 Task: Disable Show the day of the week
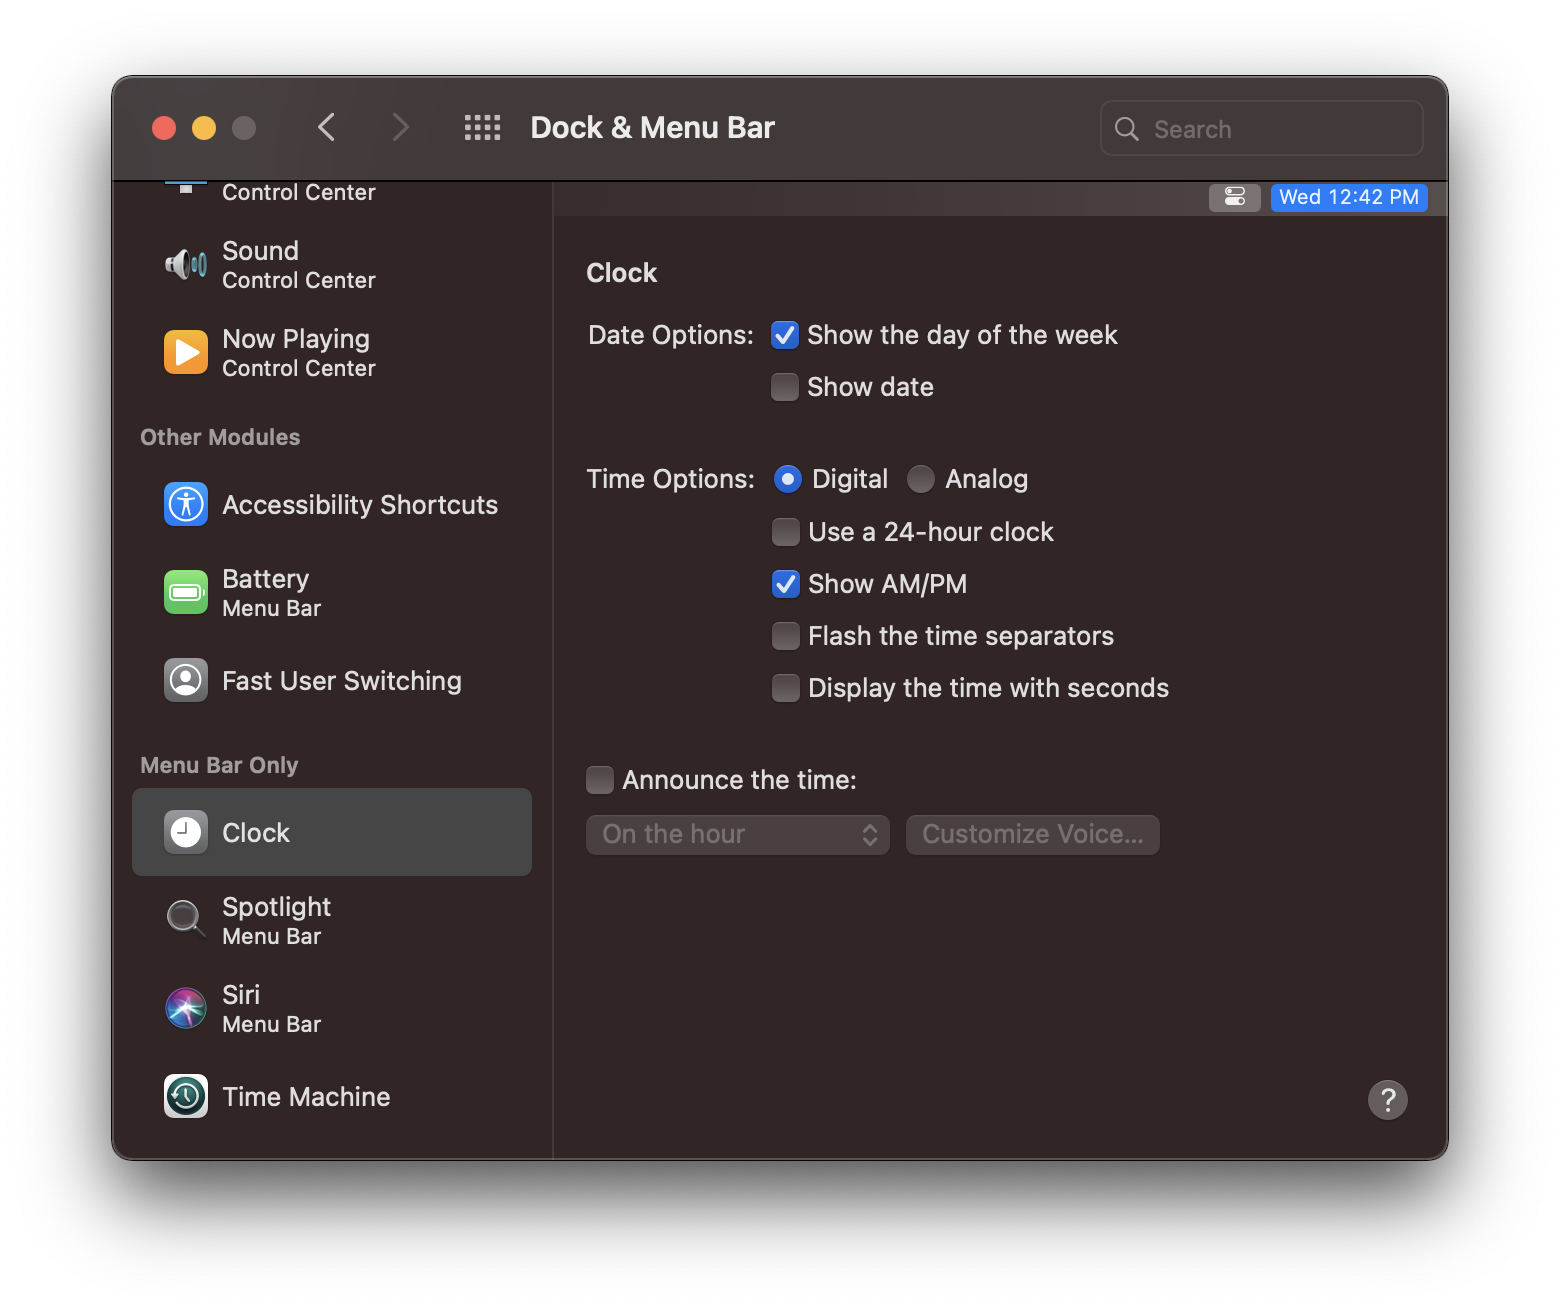785,335
